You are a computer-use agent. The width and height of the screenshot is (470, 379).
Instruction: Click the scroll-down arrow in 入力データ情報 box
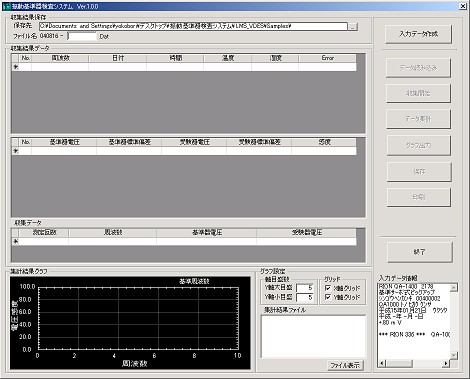(454, 355)
